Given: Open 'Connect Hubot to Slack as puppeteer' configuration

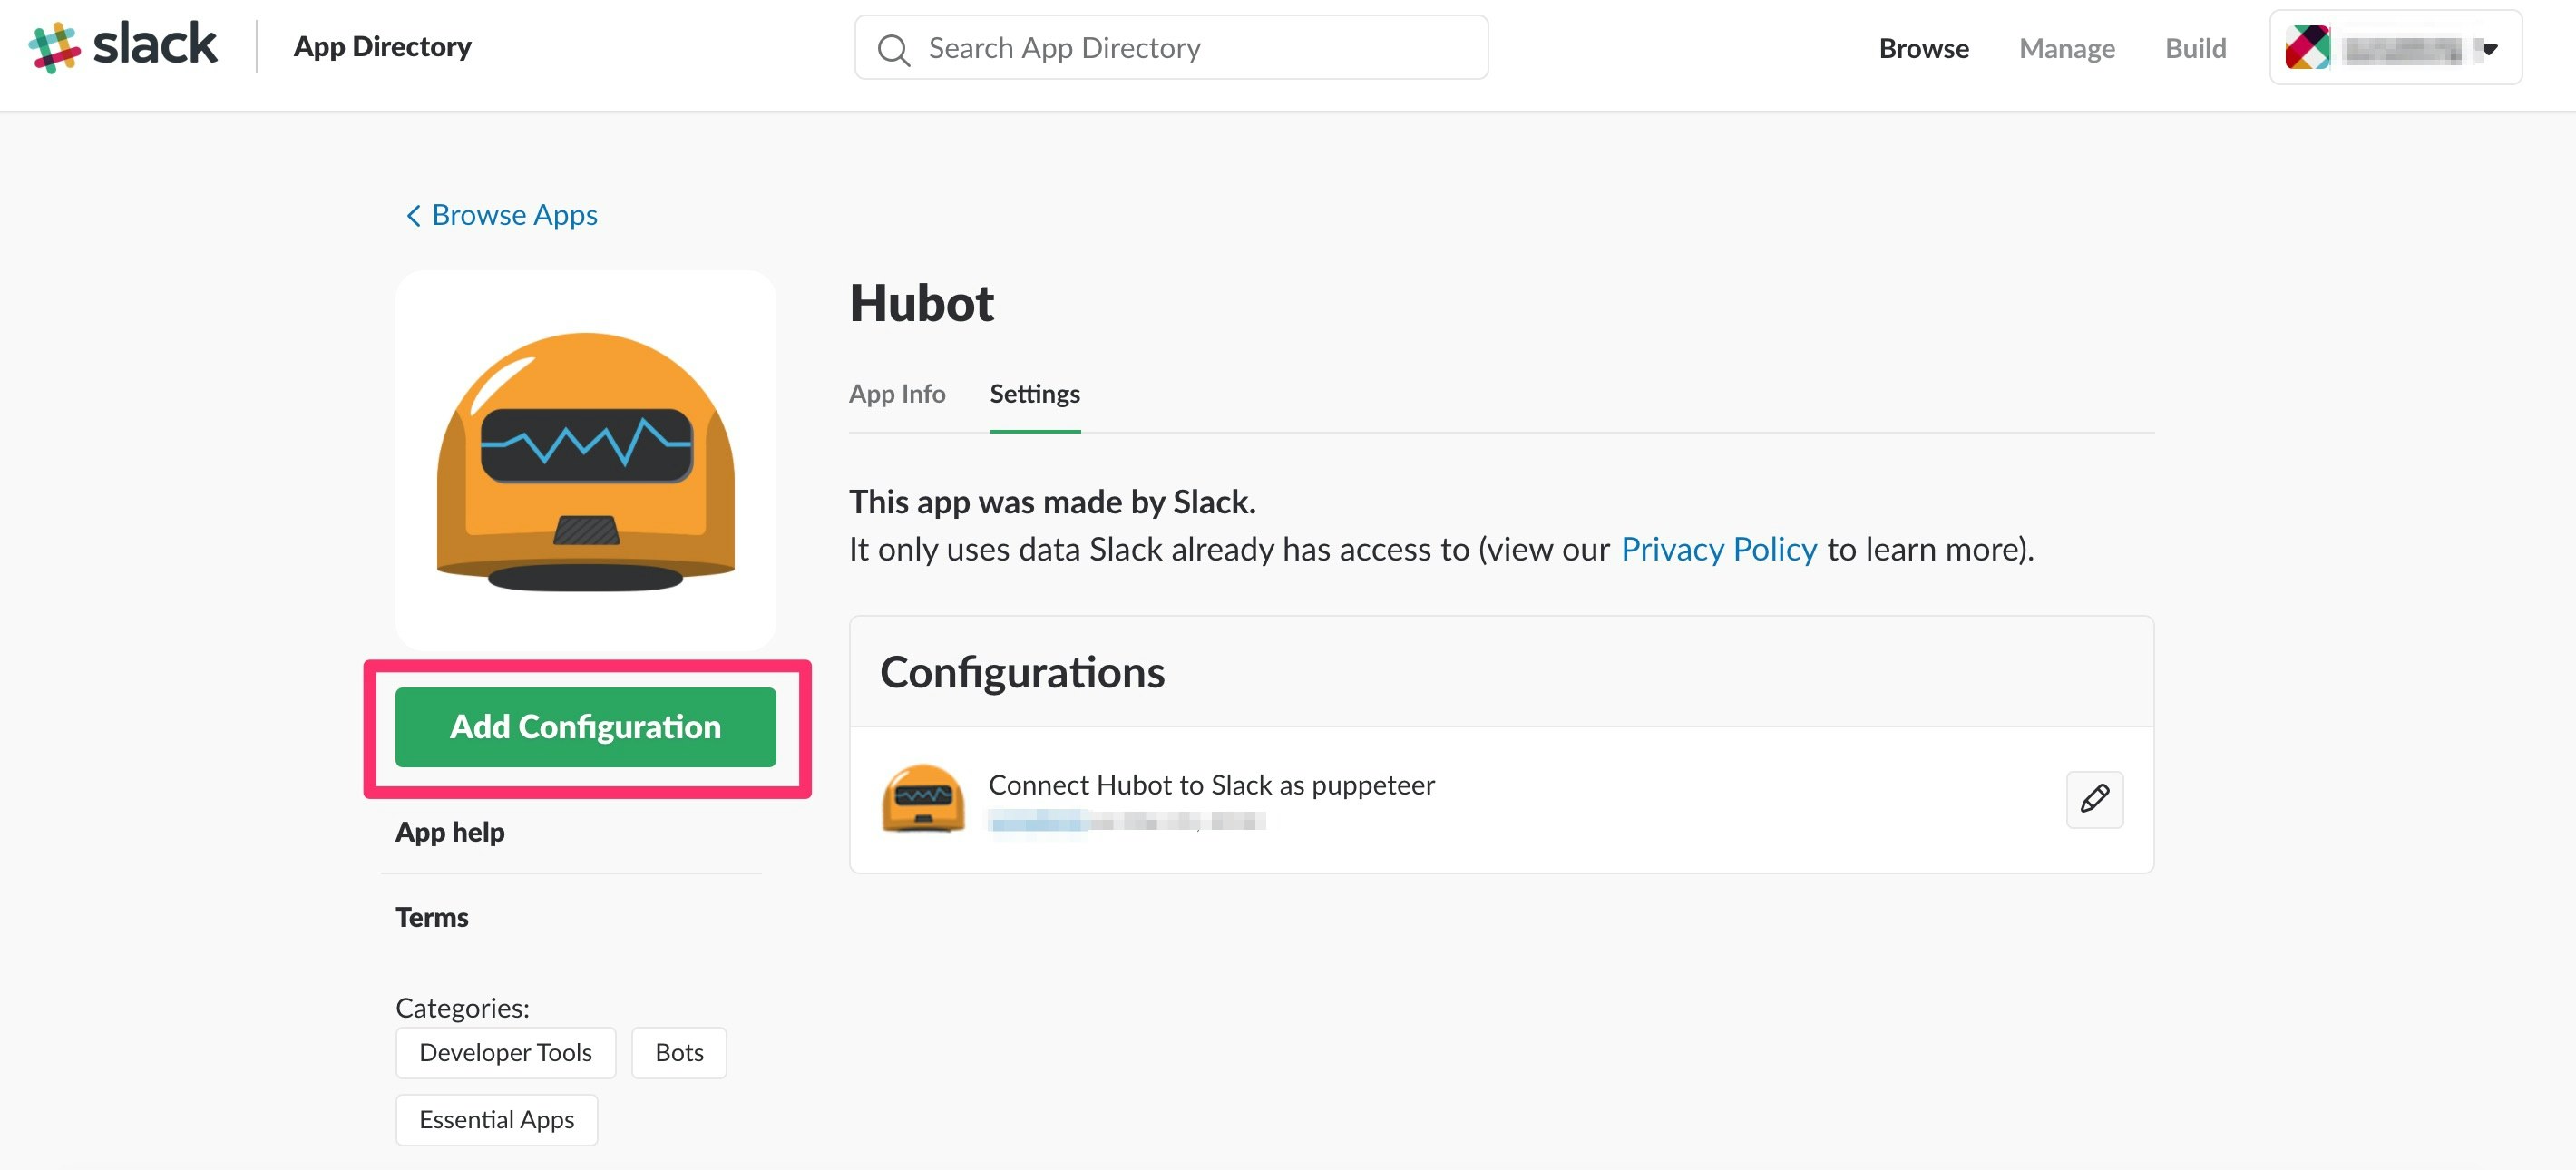Looking at the screenshot, I should (1211, 785).
